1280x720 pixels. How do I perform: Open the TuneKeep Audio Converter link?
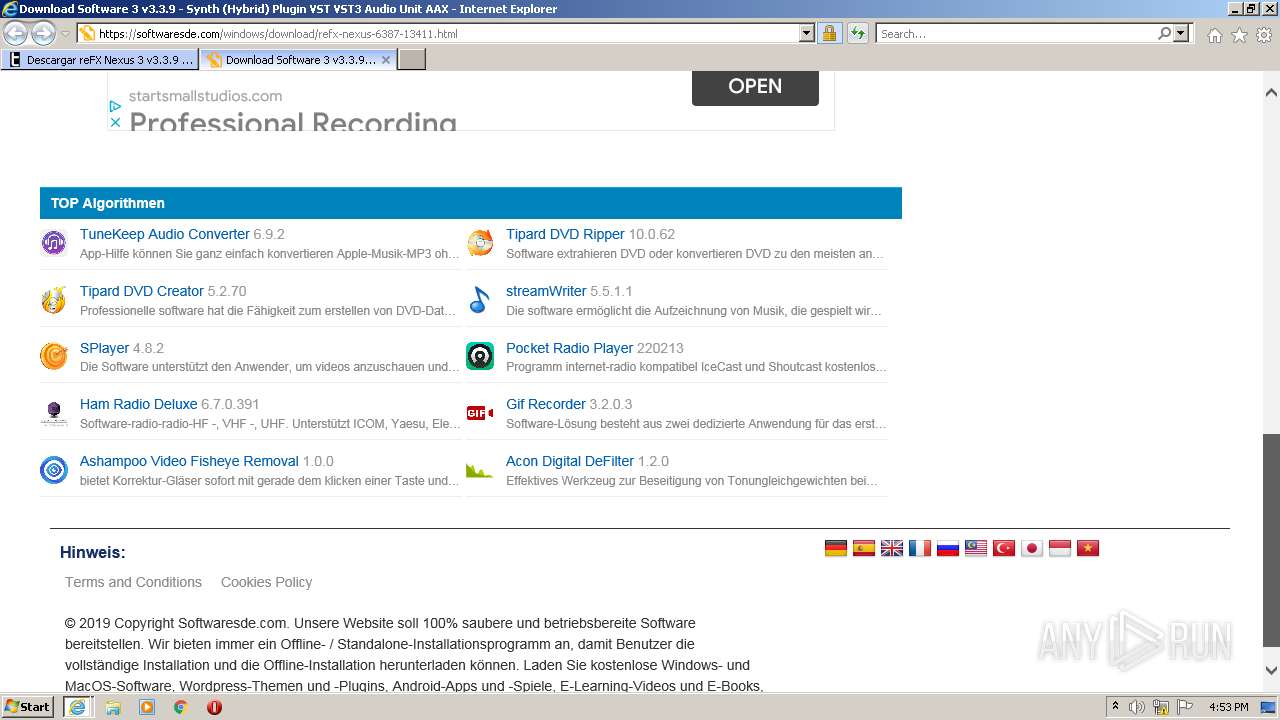click(x=165, y=234)
